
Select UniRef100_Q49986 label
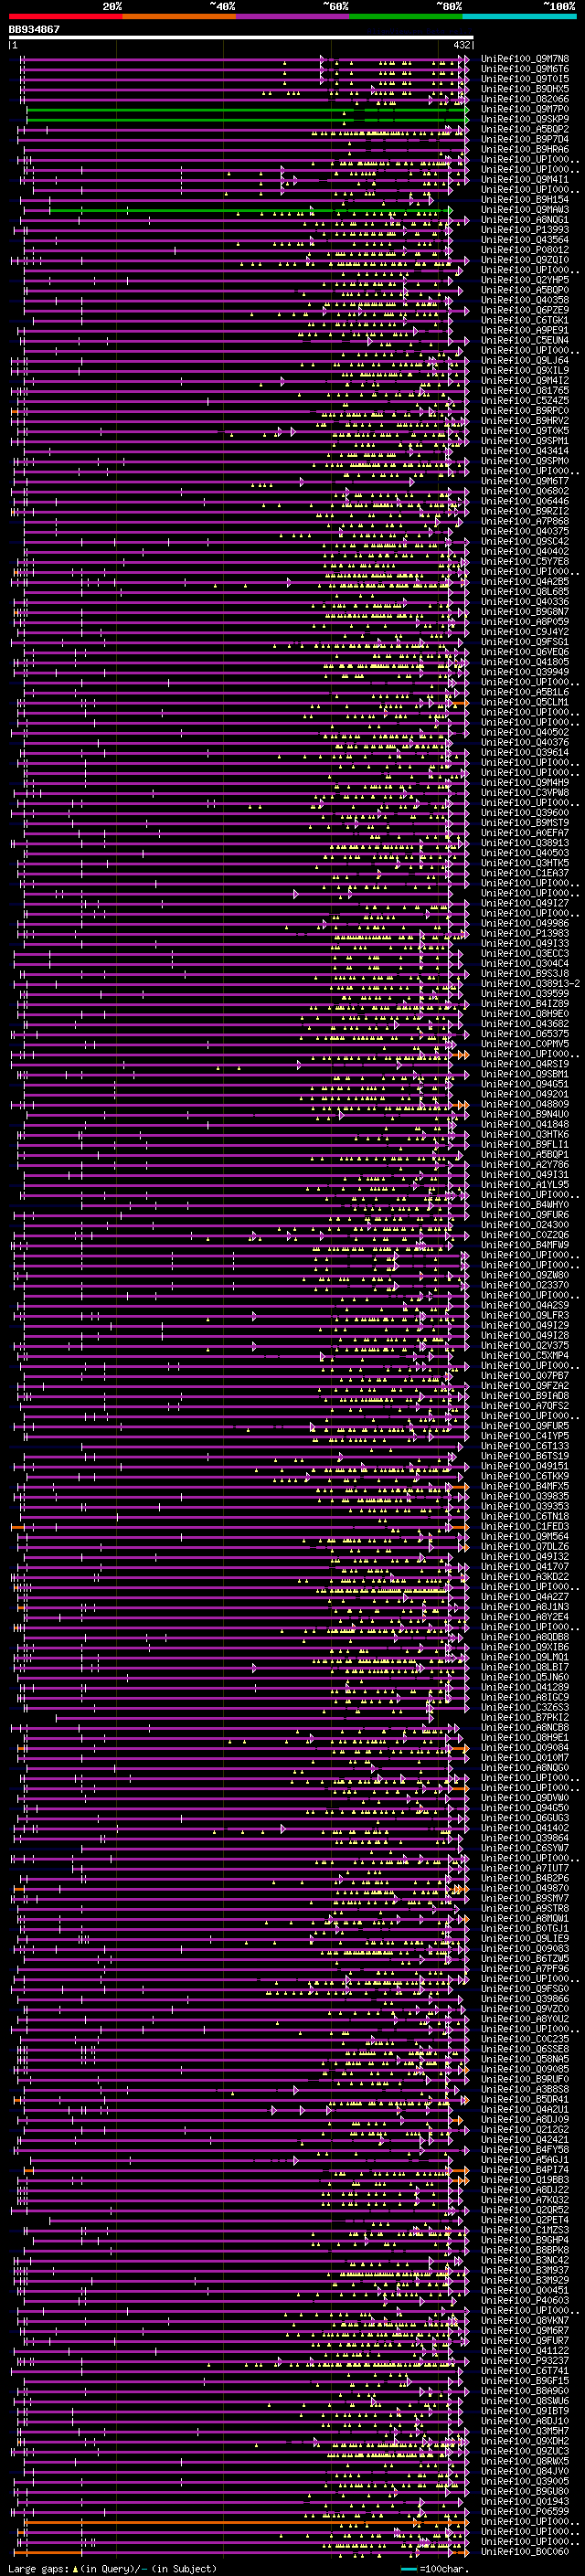click(x=525, y=924)
